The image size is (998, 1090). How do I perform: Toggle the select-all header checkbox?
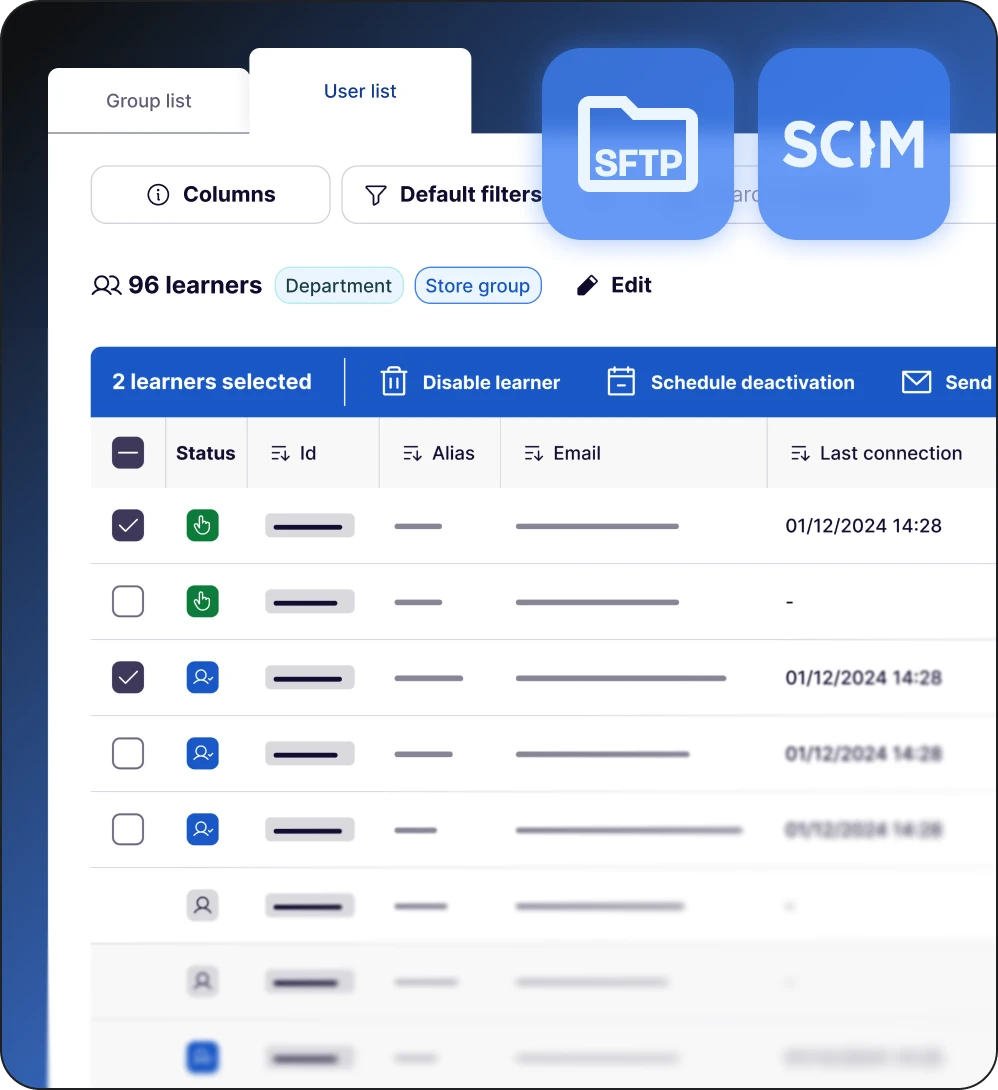(x=128, y=453)
